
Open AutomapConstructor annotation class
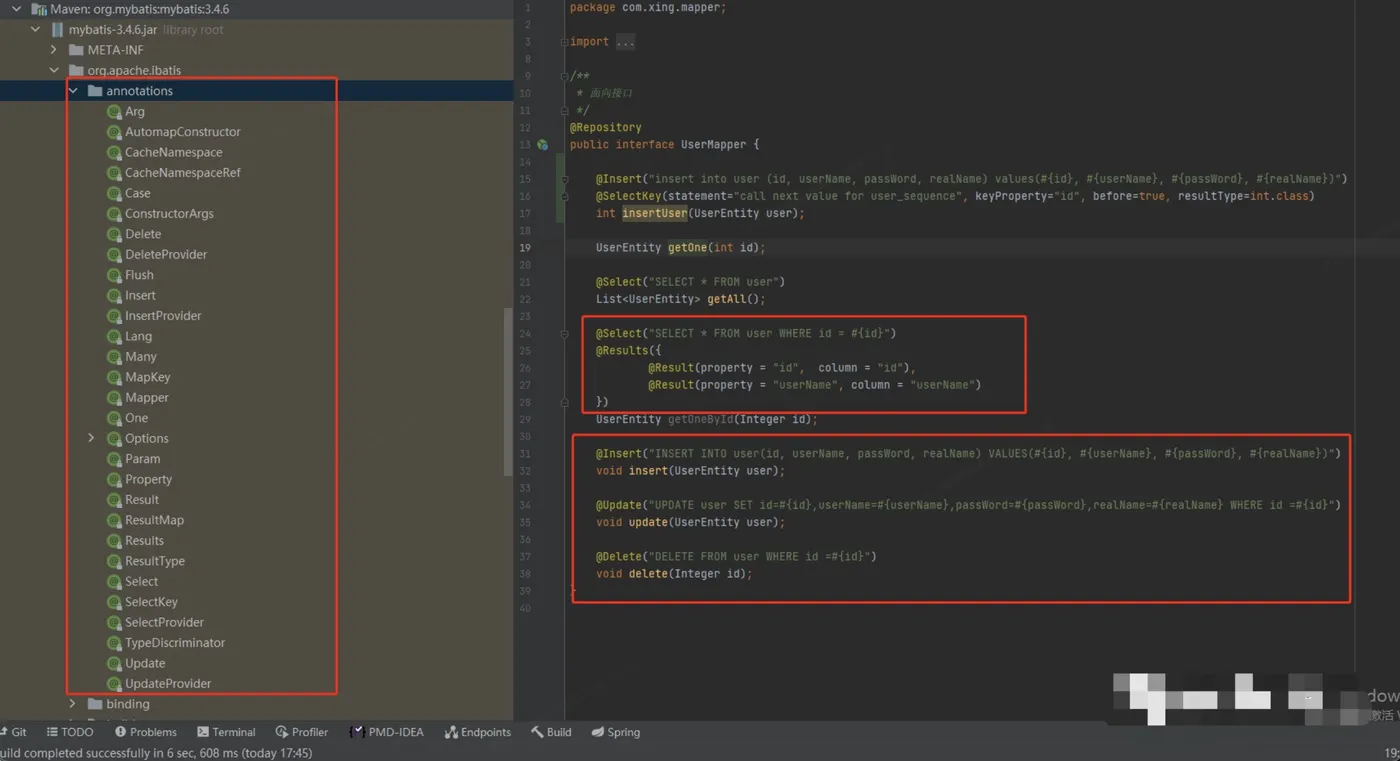[182, 132]
